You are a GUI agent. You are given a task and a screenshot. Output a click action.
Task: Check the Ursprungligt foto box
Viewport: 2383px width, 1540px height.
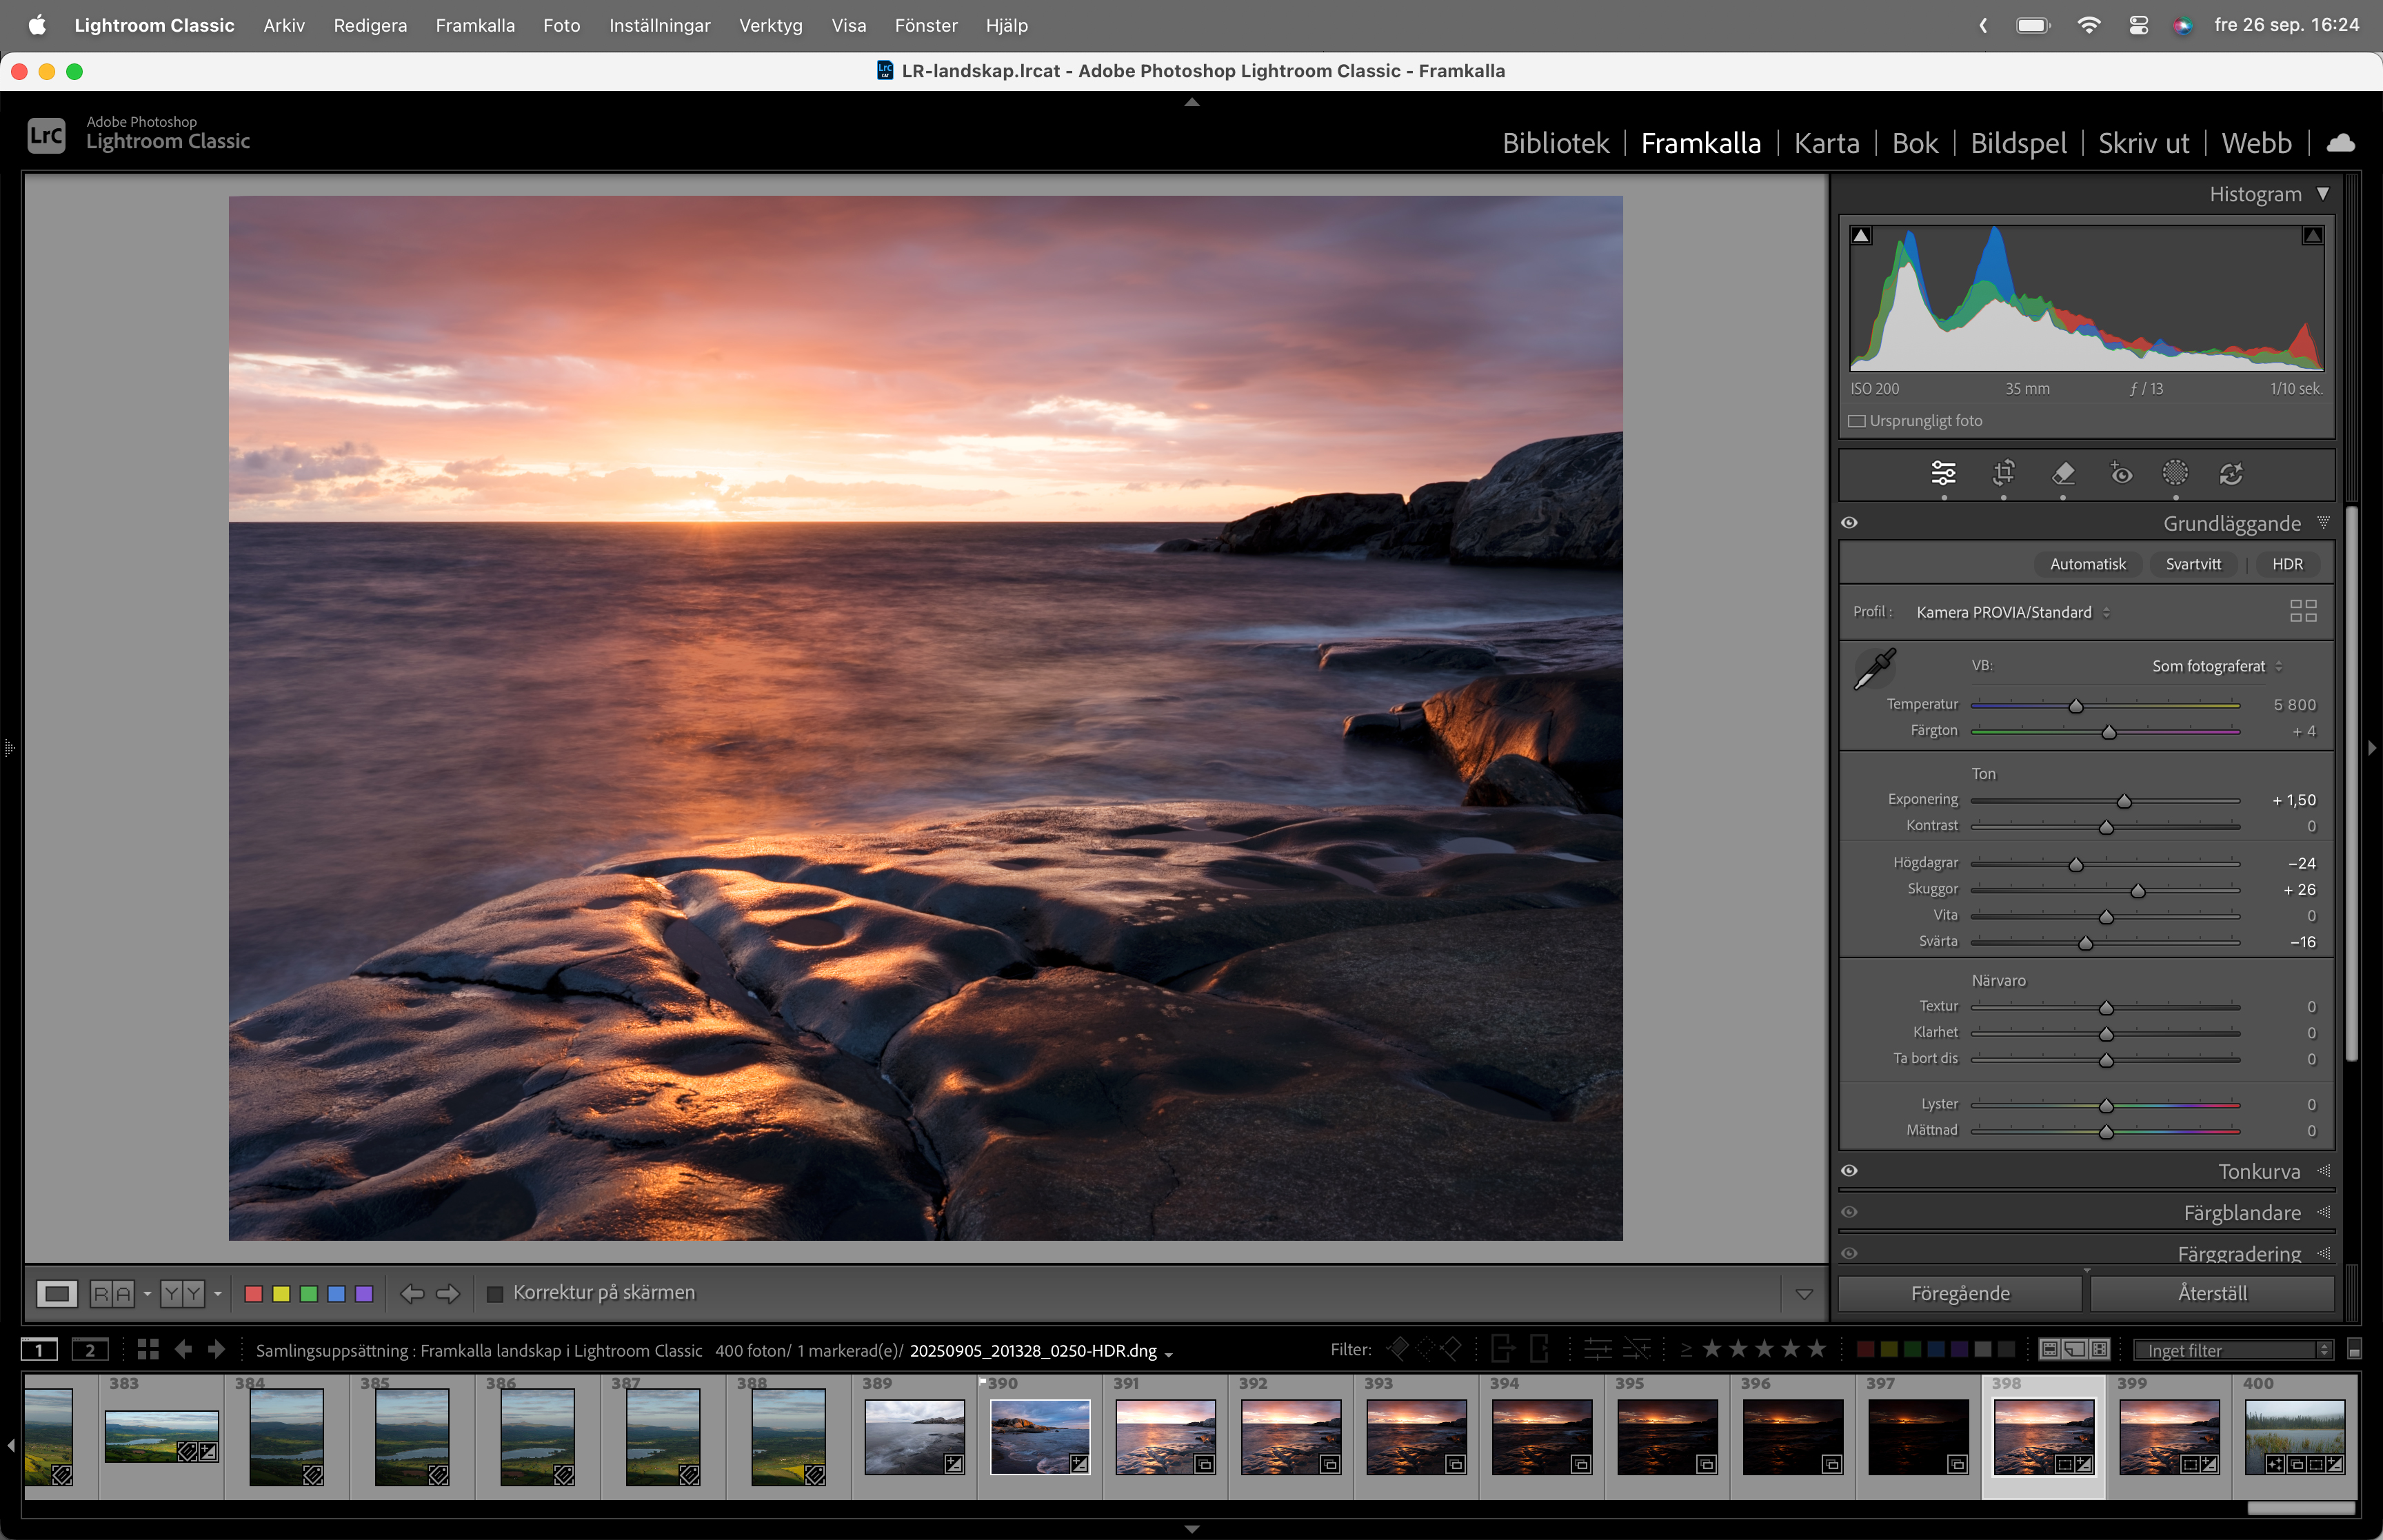pyautogui.click(x=1857, y=421)
